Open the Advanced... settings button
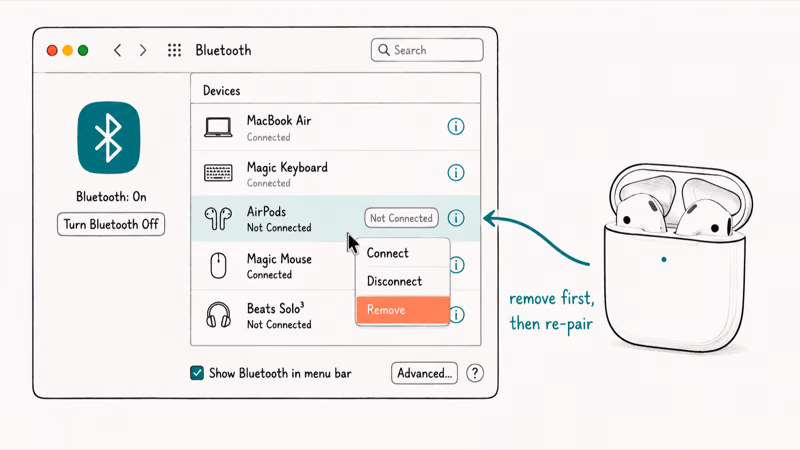800x450 pixels. (424, 373)
